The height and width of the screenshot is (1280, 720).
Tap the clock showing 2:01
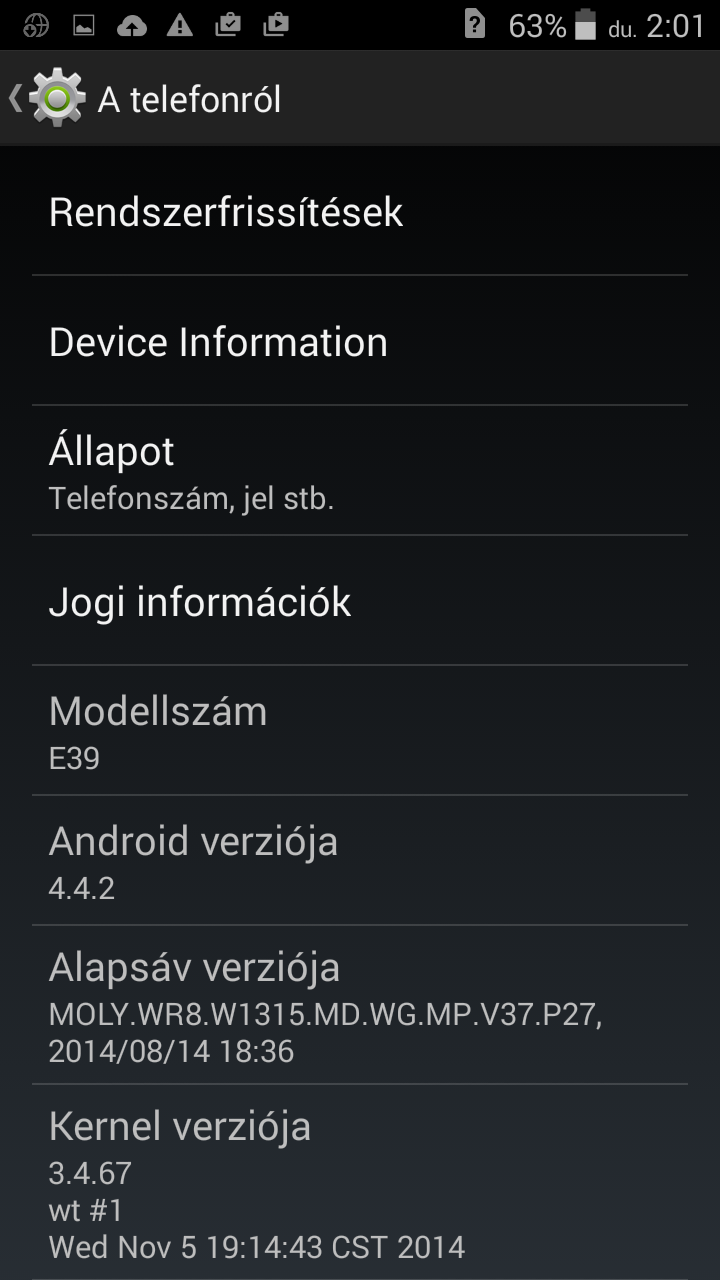pyautogui.click(x=676, y=26)
